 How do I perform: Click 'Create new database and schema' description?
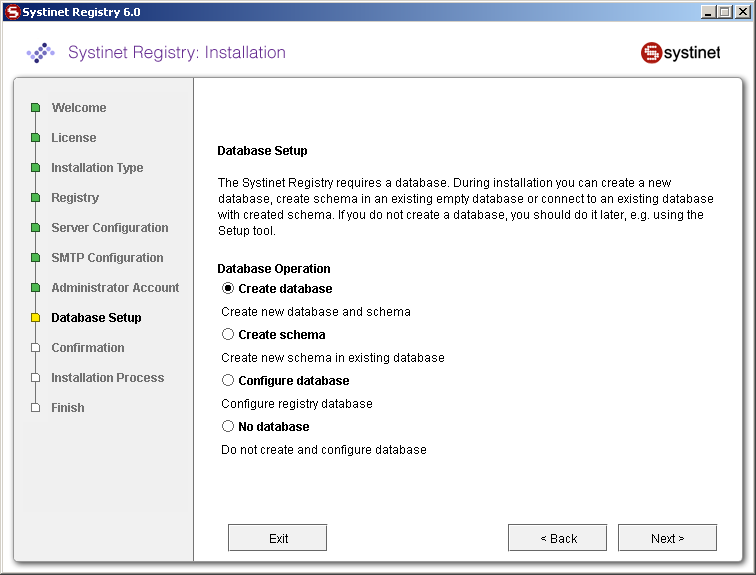tap(316, 312)
